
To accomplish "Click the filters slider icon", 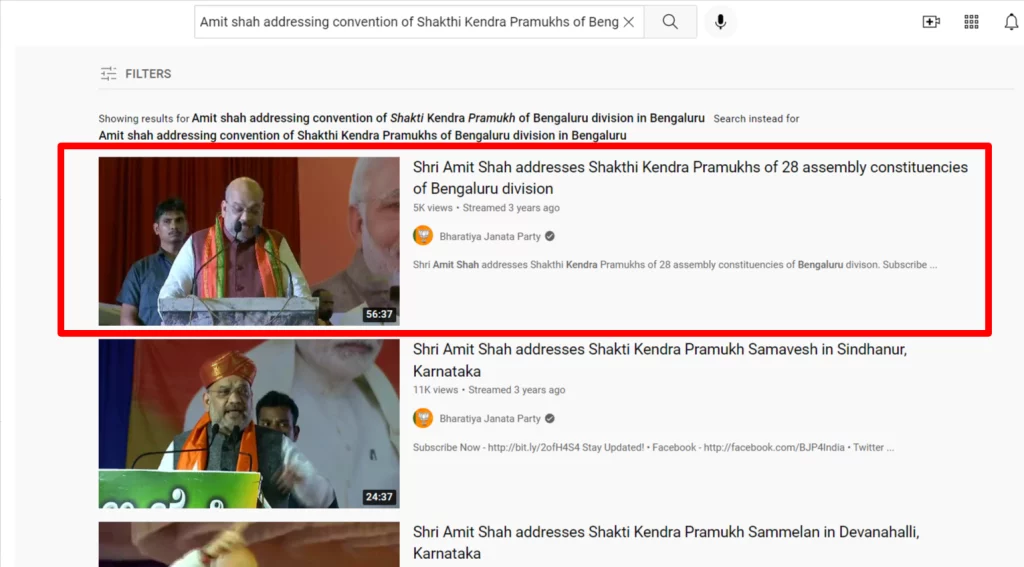I will point(108,74).
